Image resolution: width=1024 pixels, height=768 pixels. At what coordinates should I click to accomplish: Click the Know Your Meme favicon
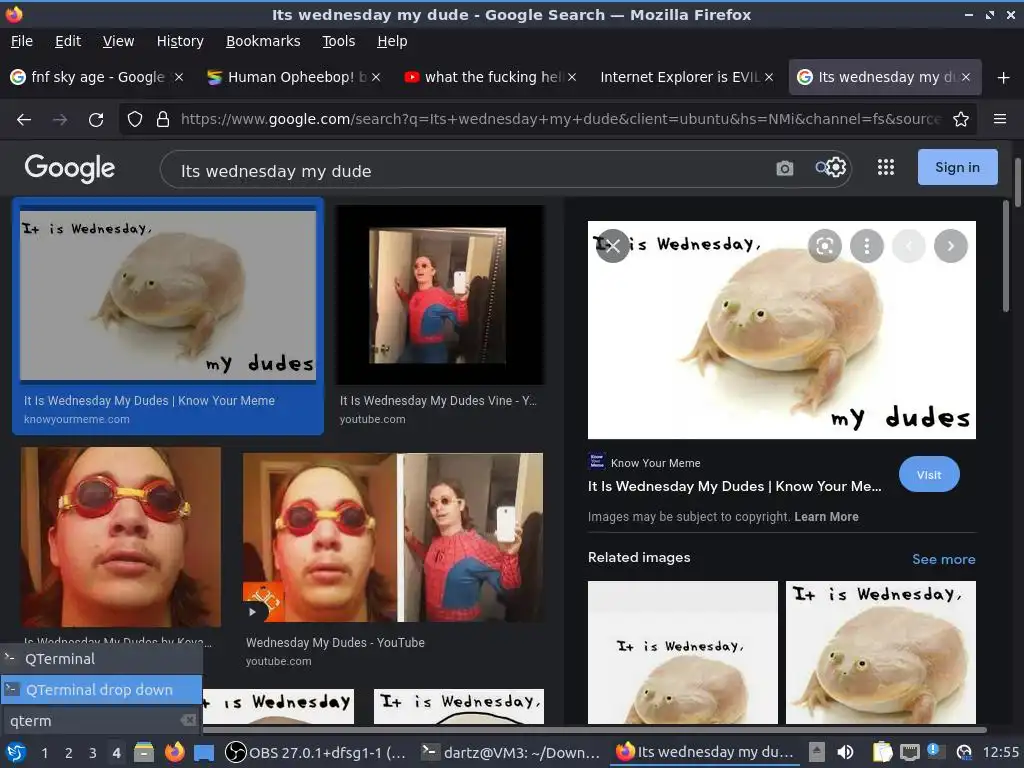pyautogui.click(x=596, y=461)
